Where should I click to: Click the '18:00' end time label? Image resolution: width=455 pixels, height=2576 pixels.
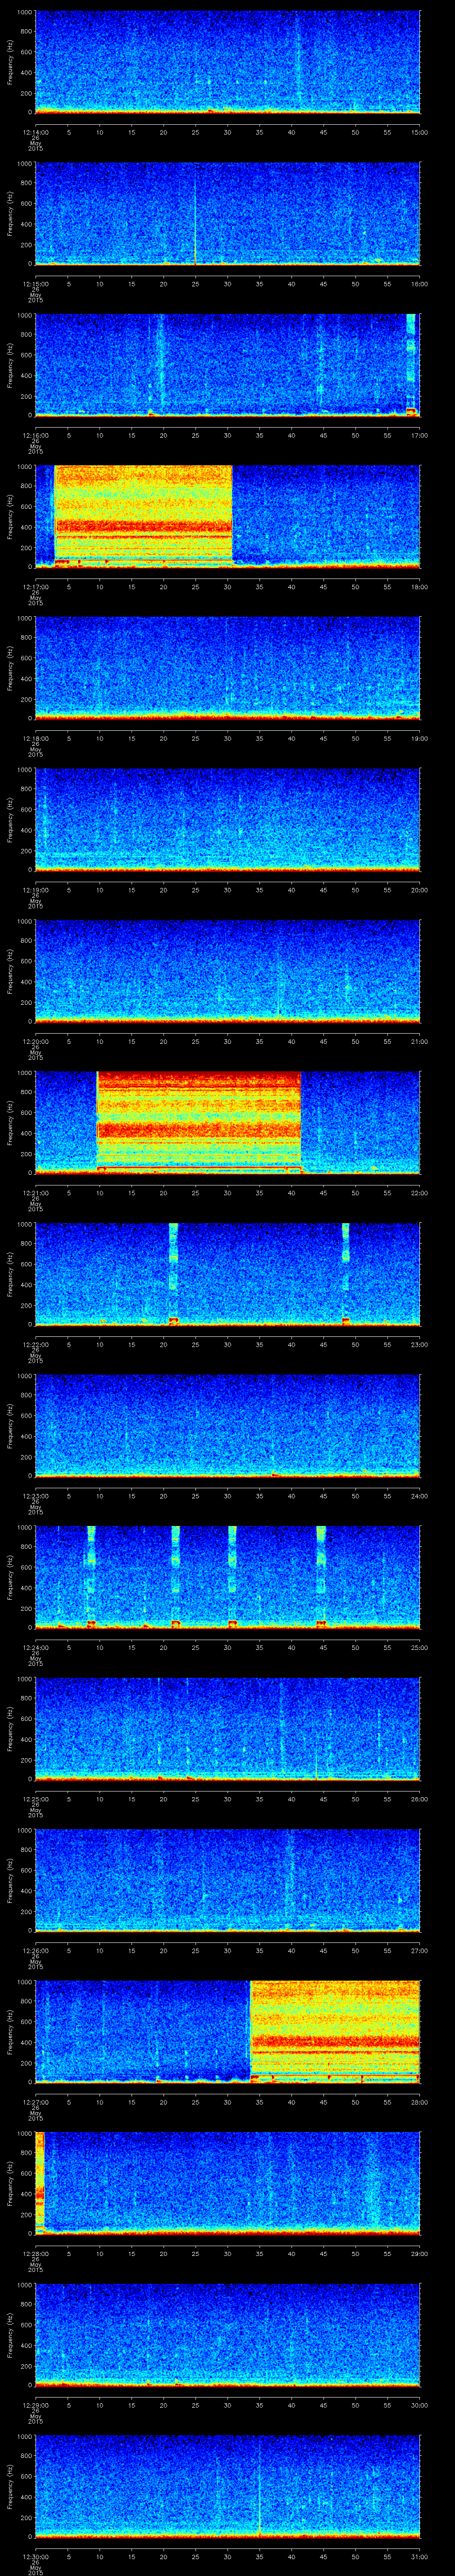(419, 586)
